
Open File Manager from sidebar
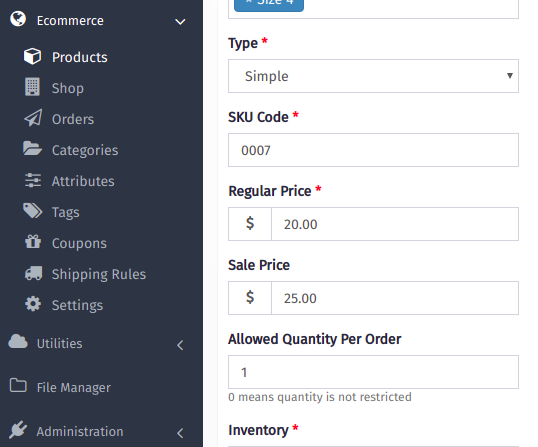(x=73, y=387)
